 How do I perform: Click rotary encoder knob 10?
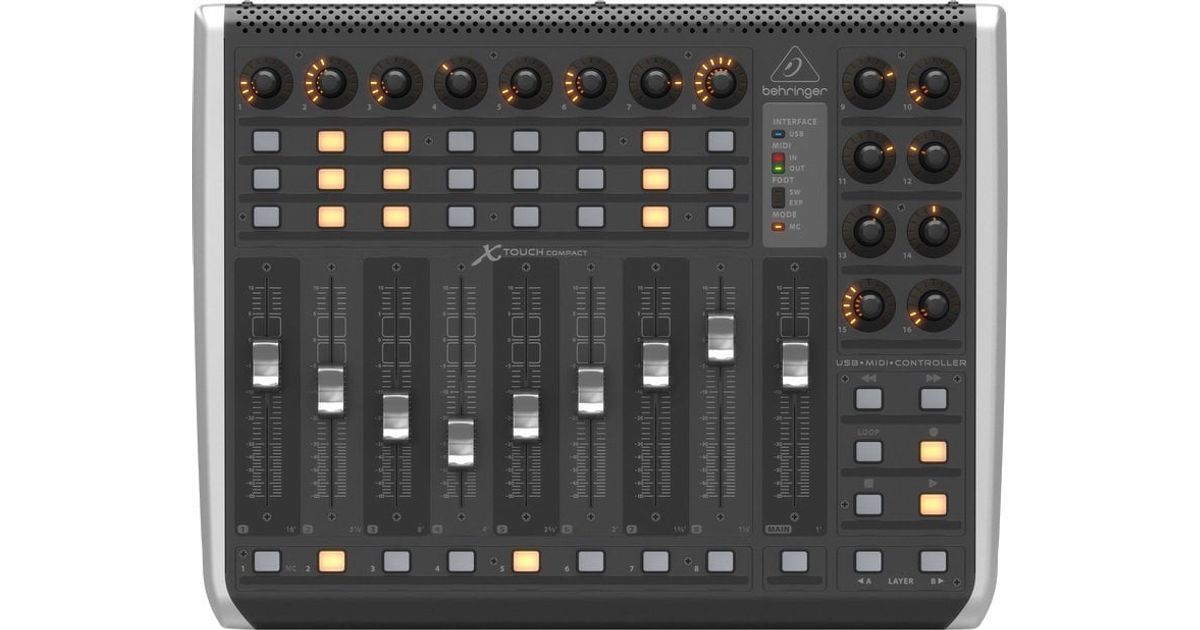(933, 83)
